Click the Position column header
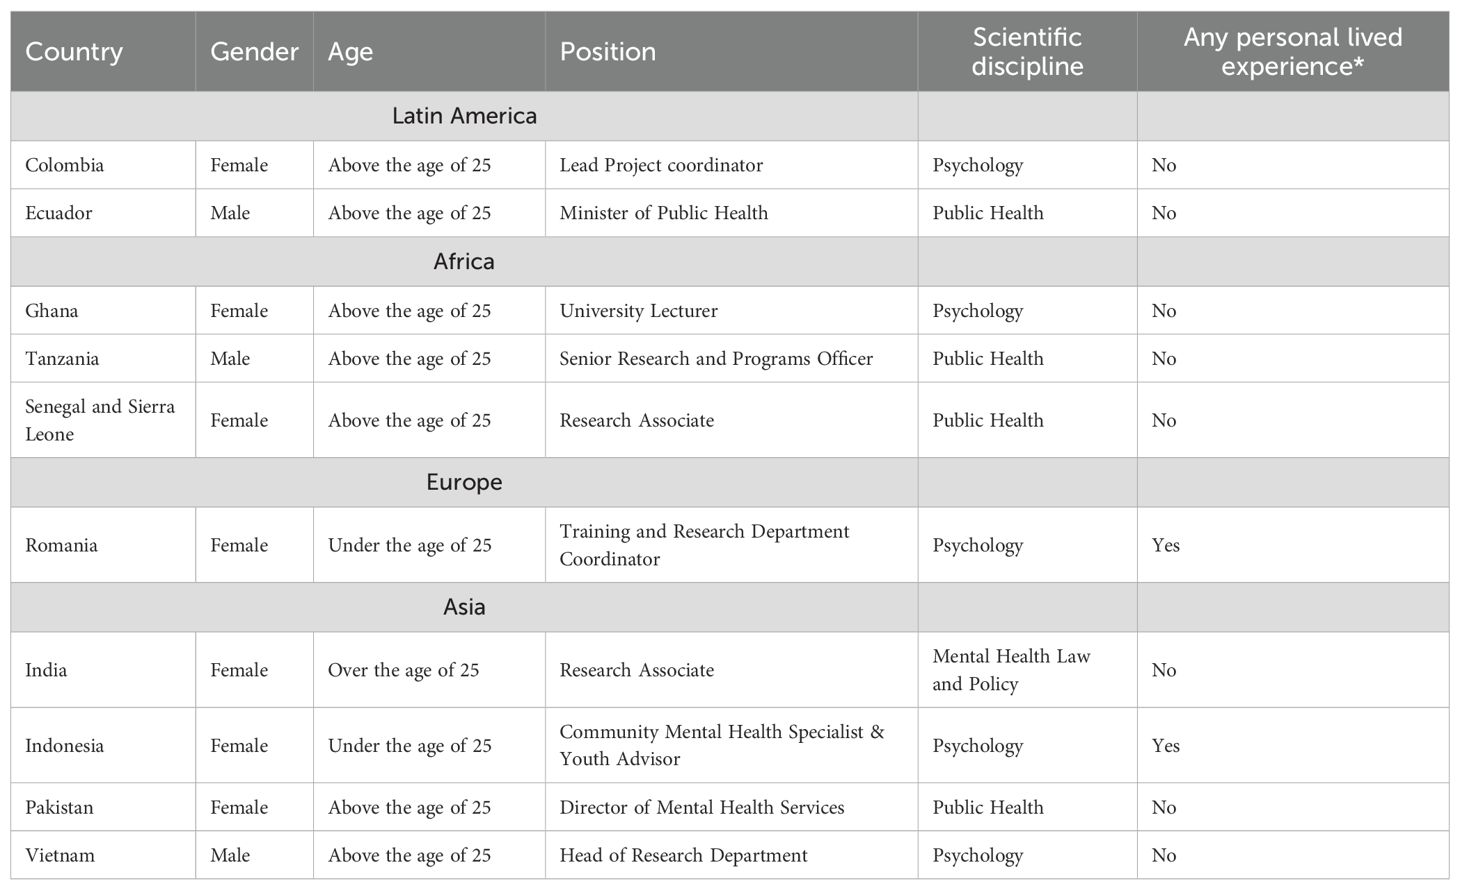This screenshot has width=1460, height=890. (x=607, y=52)
